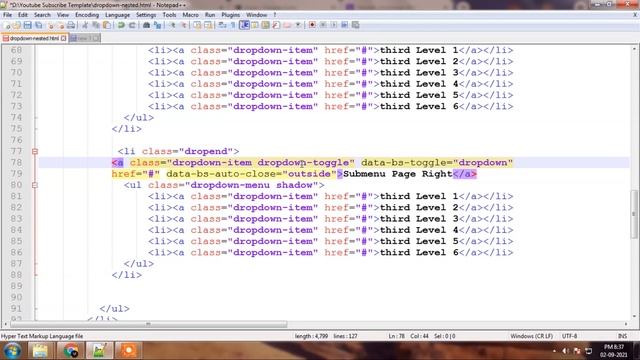The image size is (640, 360).
Task: Open the File menu
Action: point(7,15)
